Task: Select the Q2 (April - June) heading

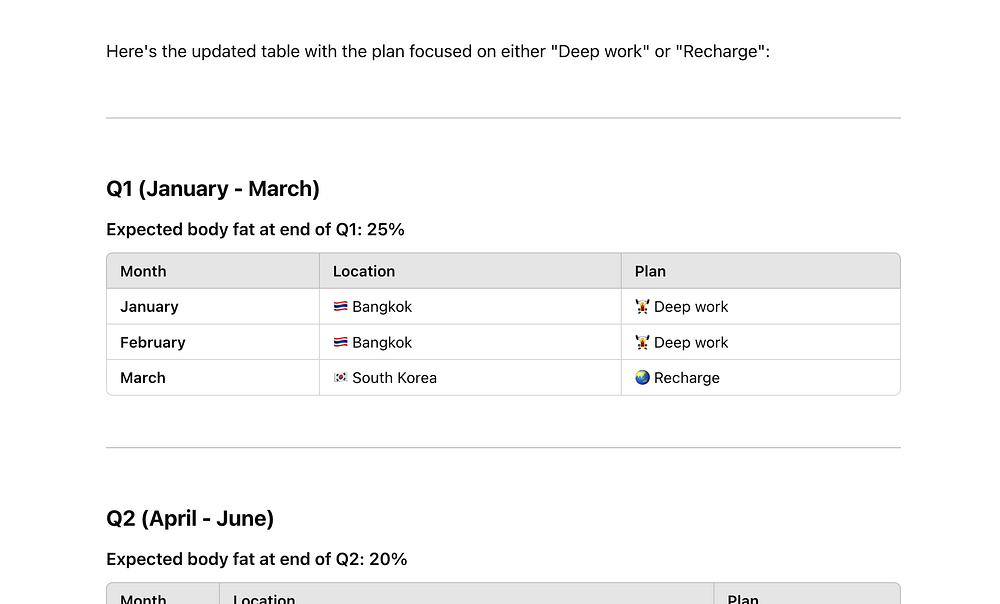Action: (x=190, y=518)
